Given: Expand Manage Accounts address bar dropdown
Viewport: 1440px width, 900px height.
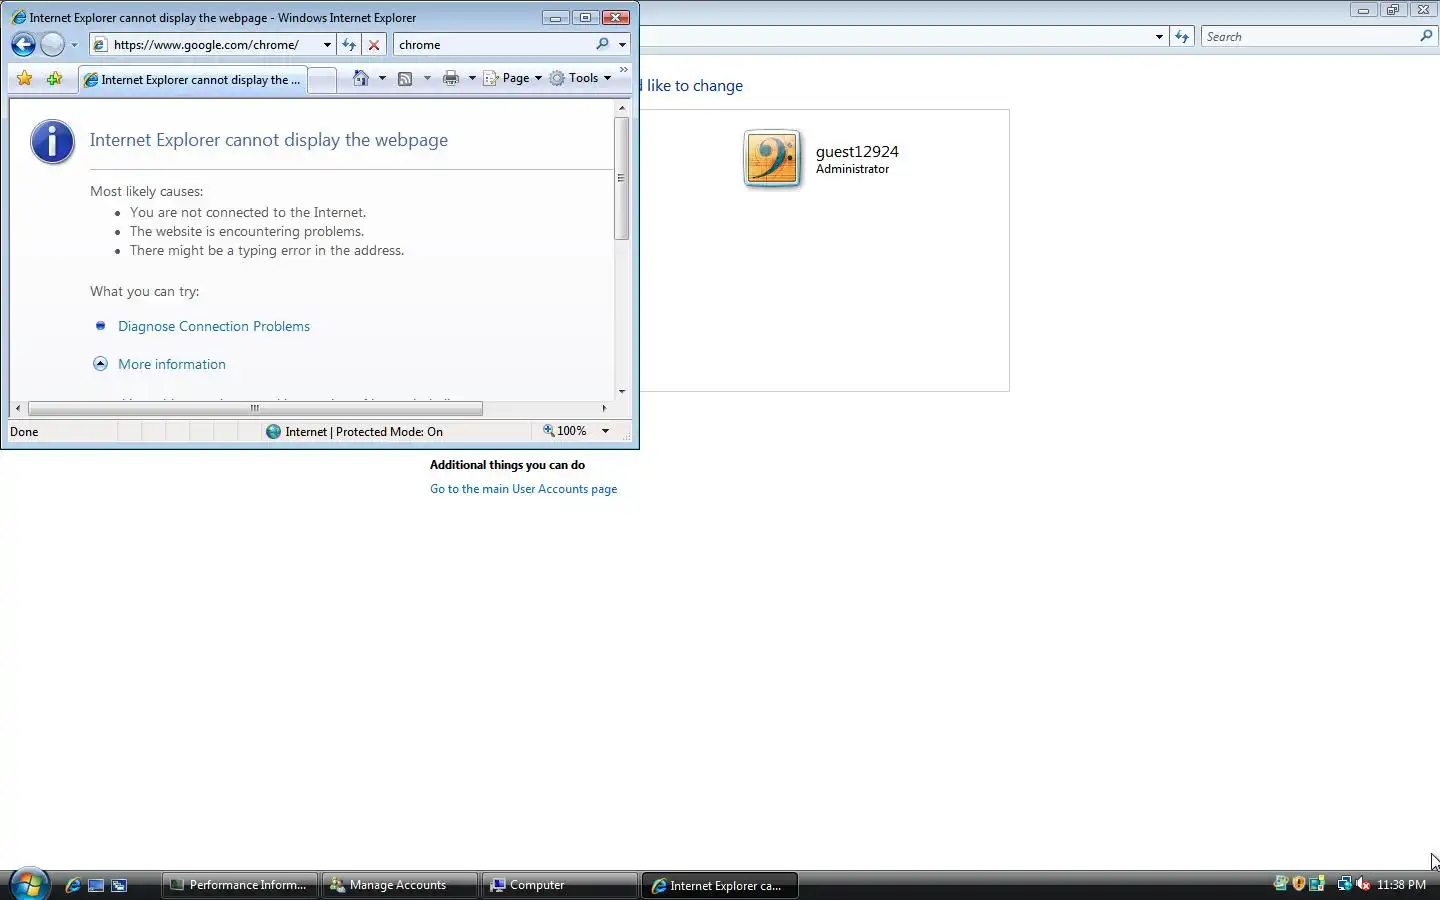Looking at the screenshot, I should pyautogui.click(x=1159, y=37).
